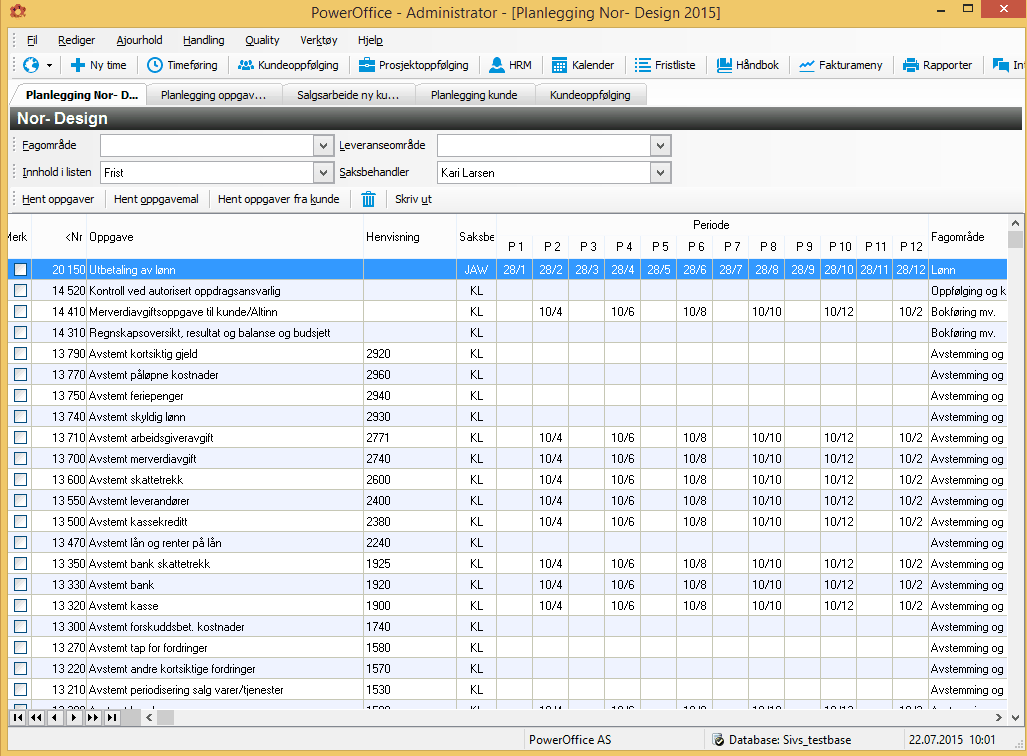1027x756 pixels.
Task: Open the Saksbehandler dropdown arrow
Action: (660, 173)
